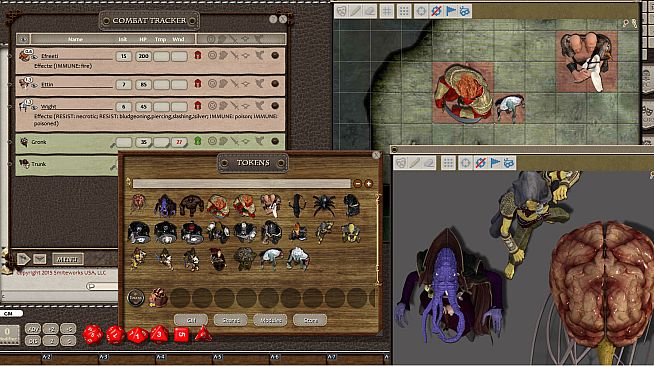Click the search field in the Tokens window

click(x=241, y=183)
